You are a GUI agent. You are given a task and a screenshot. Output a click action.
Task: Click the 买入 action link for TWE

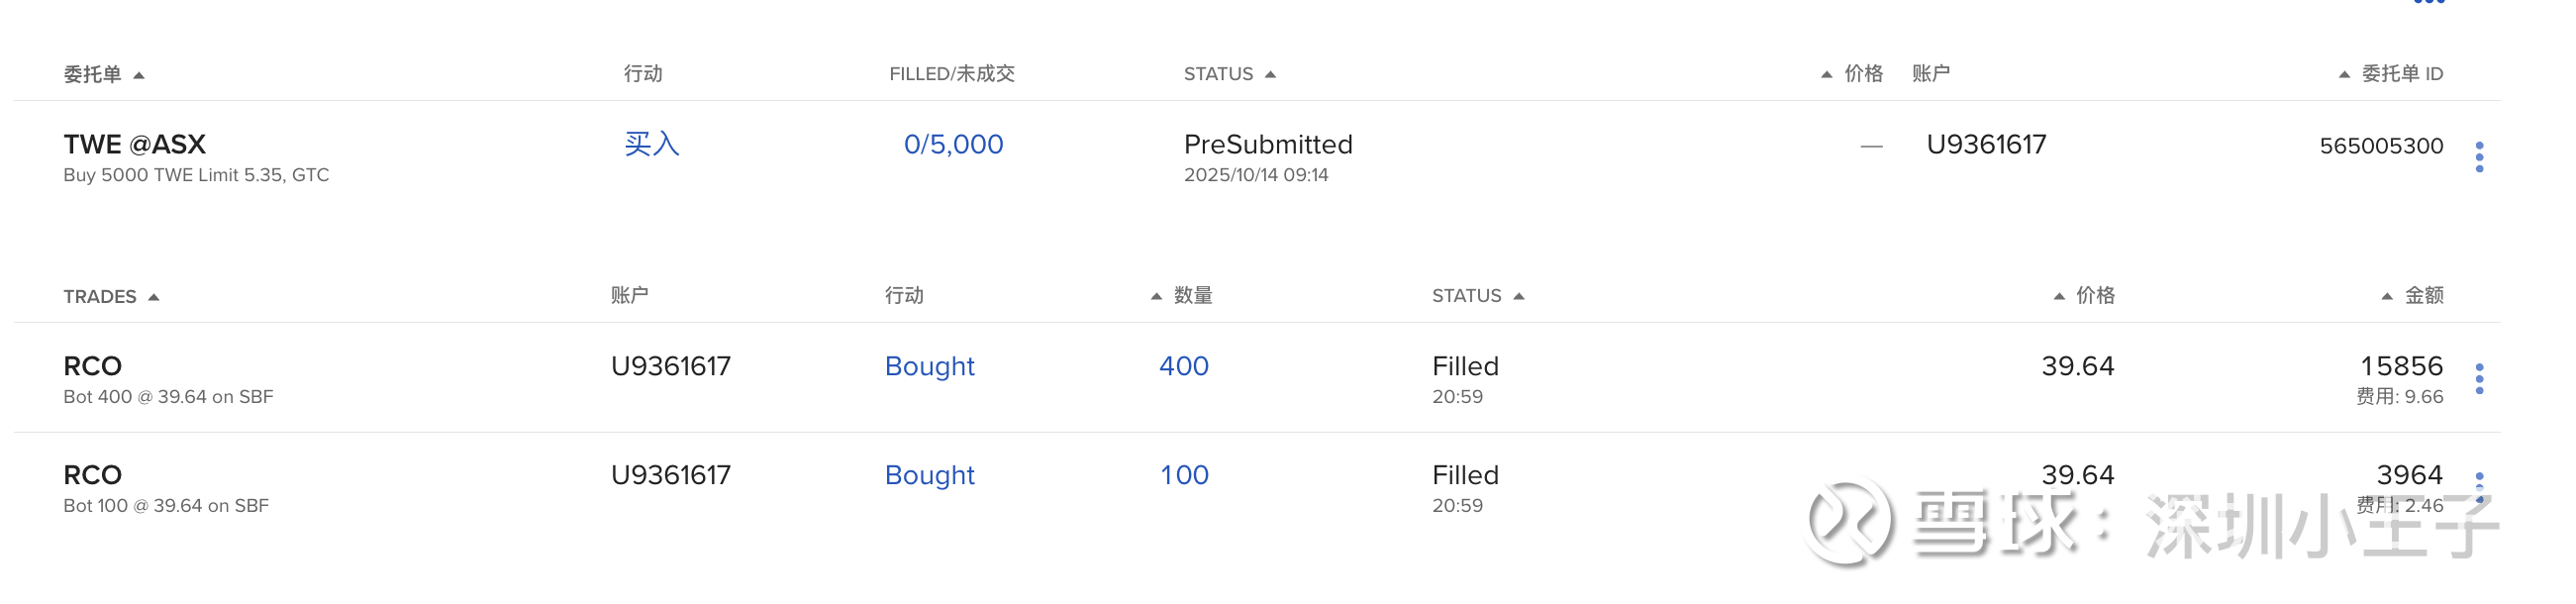coord(652,145)
